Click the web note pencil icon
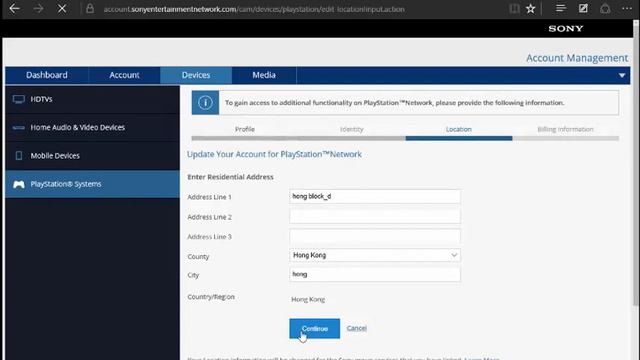Viewport: 640px width, 360px height. coord(583,9)
